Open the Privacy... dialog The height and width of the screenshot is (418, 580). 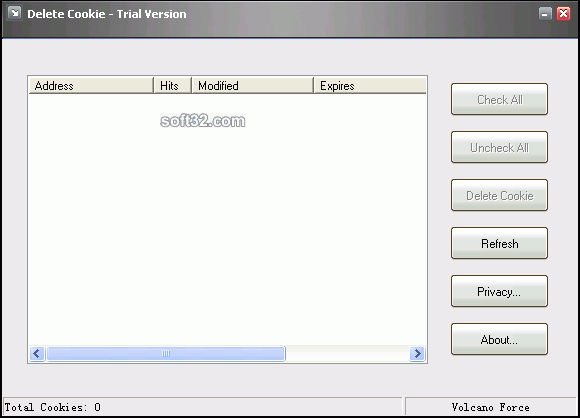499,291
